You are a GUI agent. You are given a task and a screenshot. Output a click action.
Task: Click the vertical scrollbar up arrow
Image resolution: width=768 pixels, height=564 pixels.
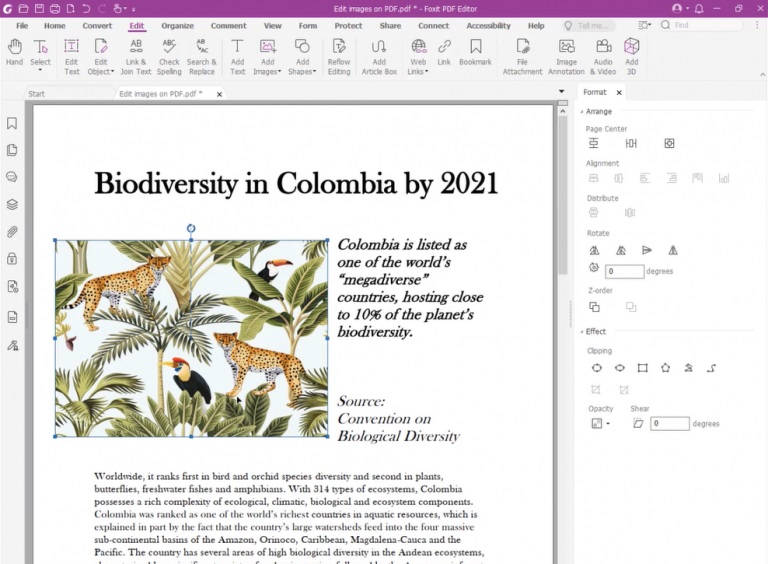[562, 112]
